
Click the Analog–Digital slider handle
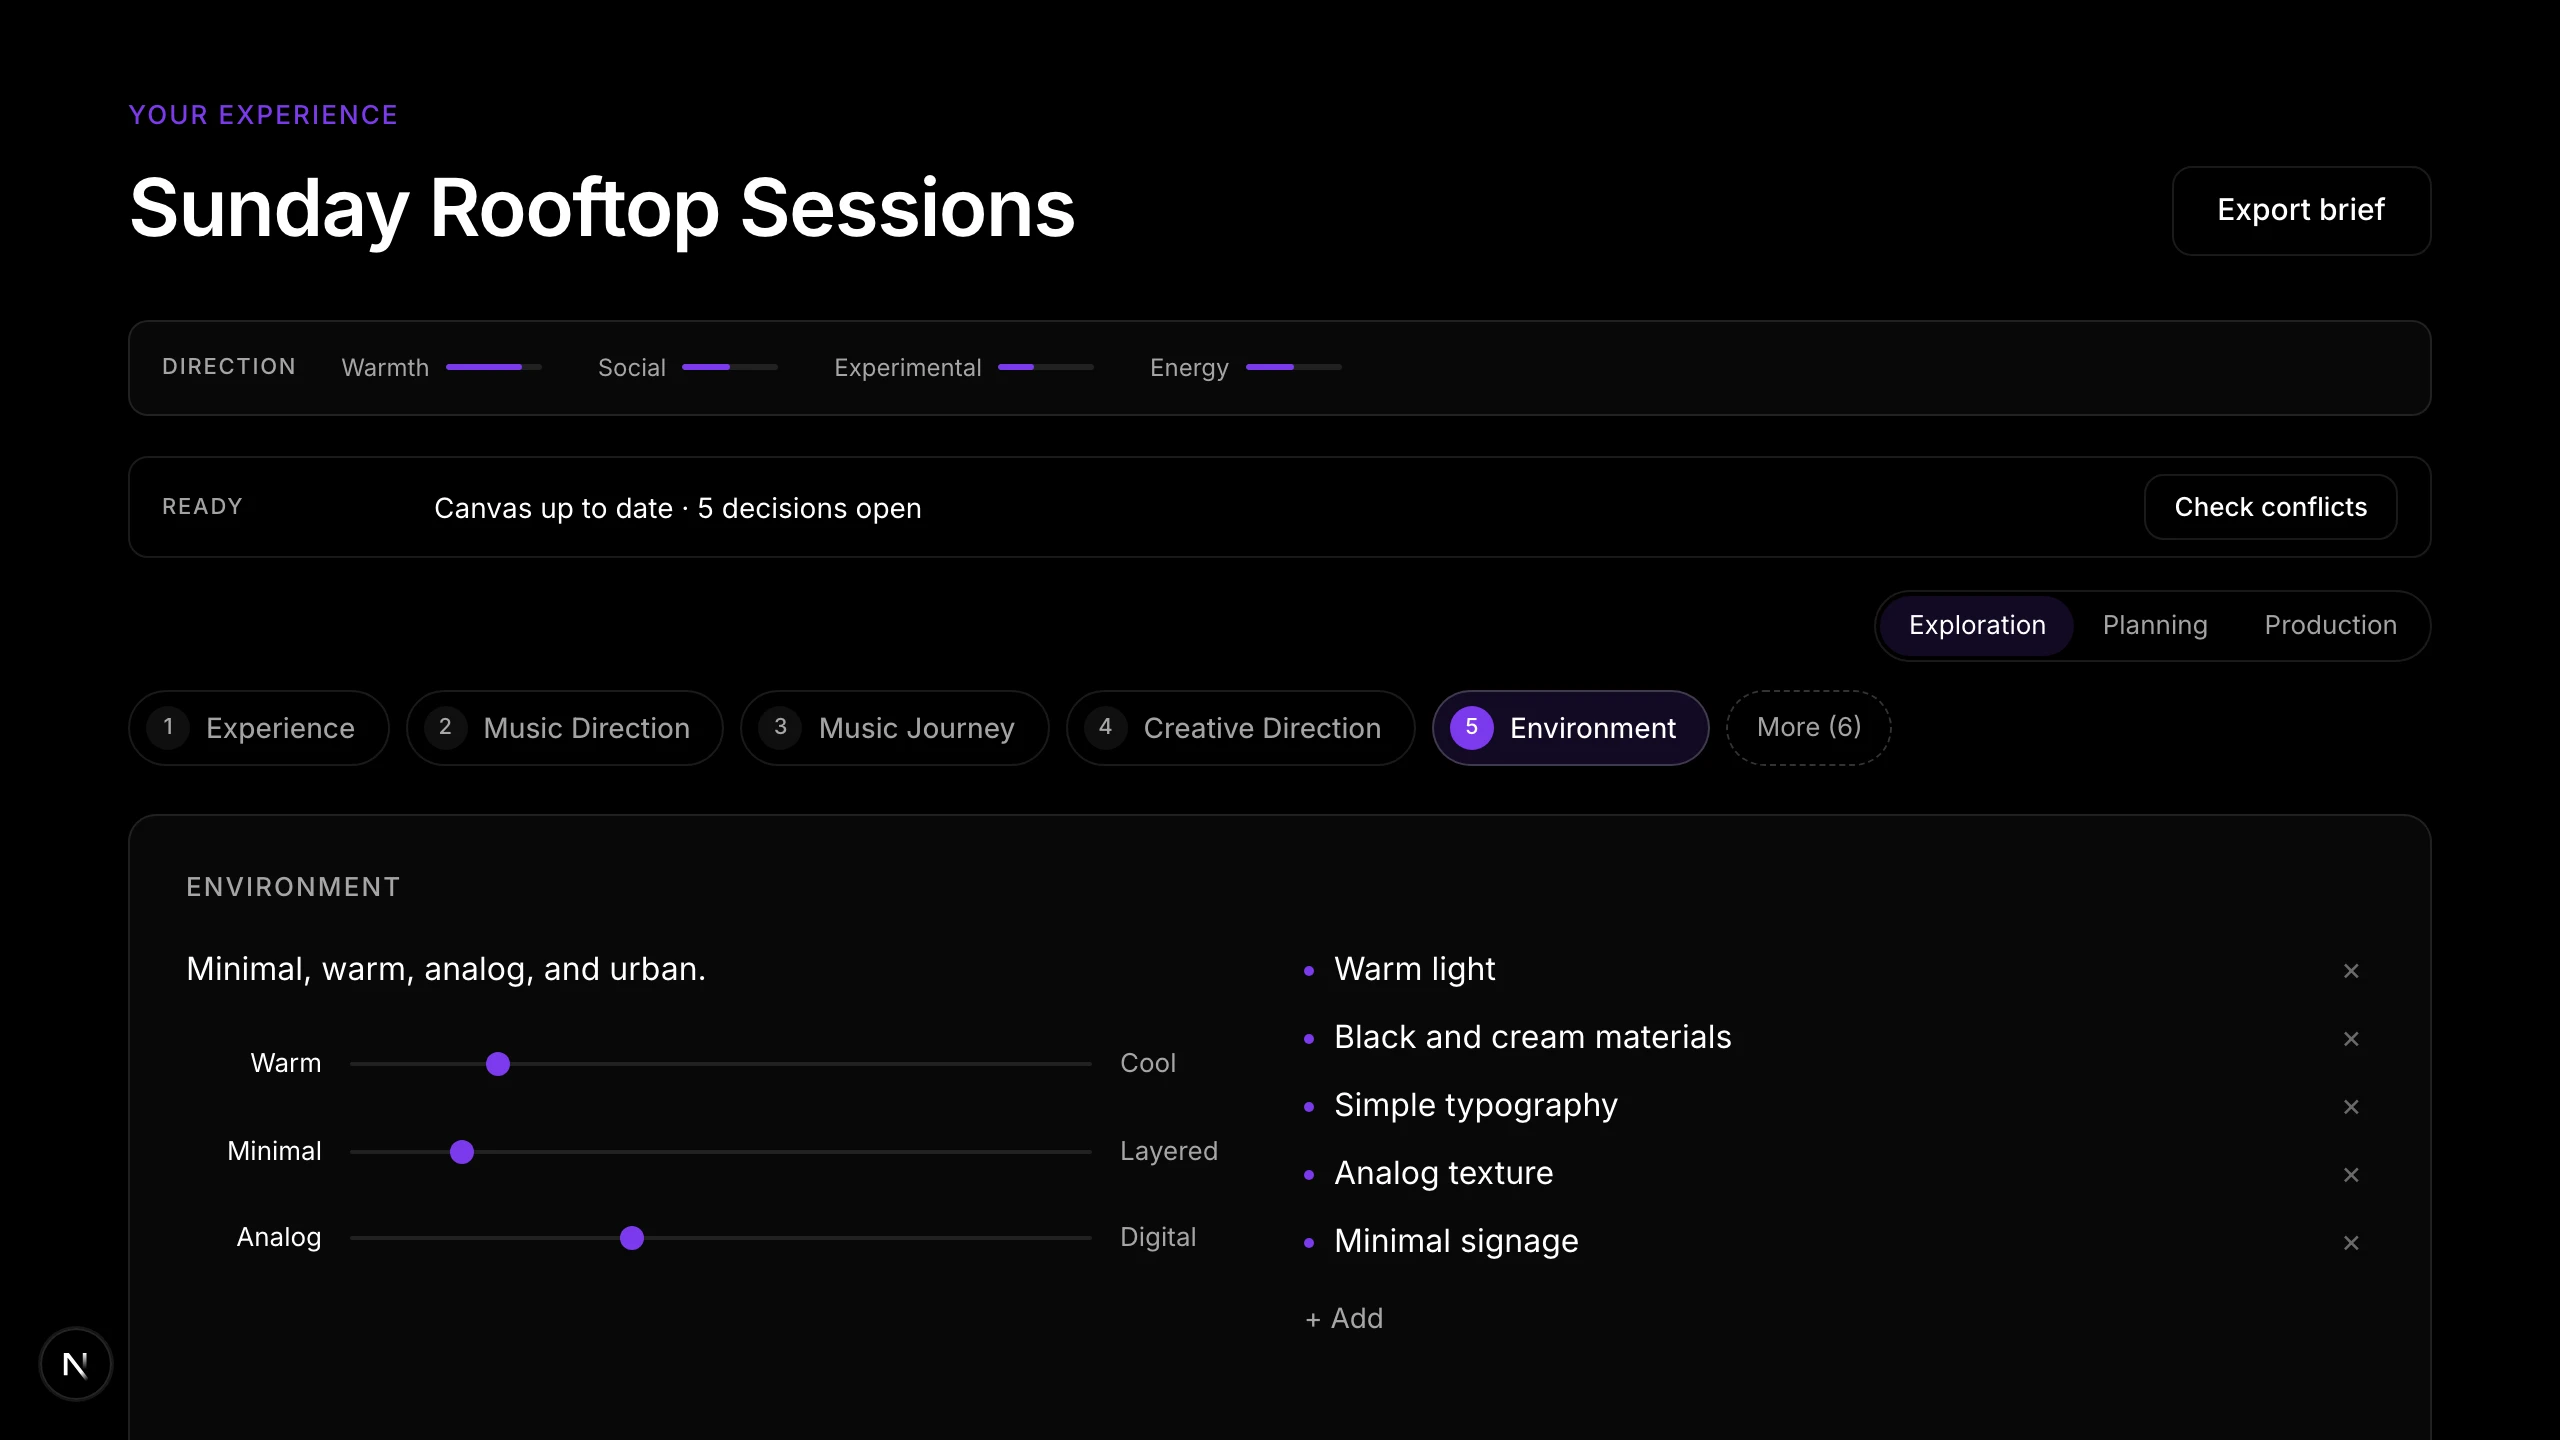[x=632, y=1238]
